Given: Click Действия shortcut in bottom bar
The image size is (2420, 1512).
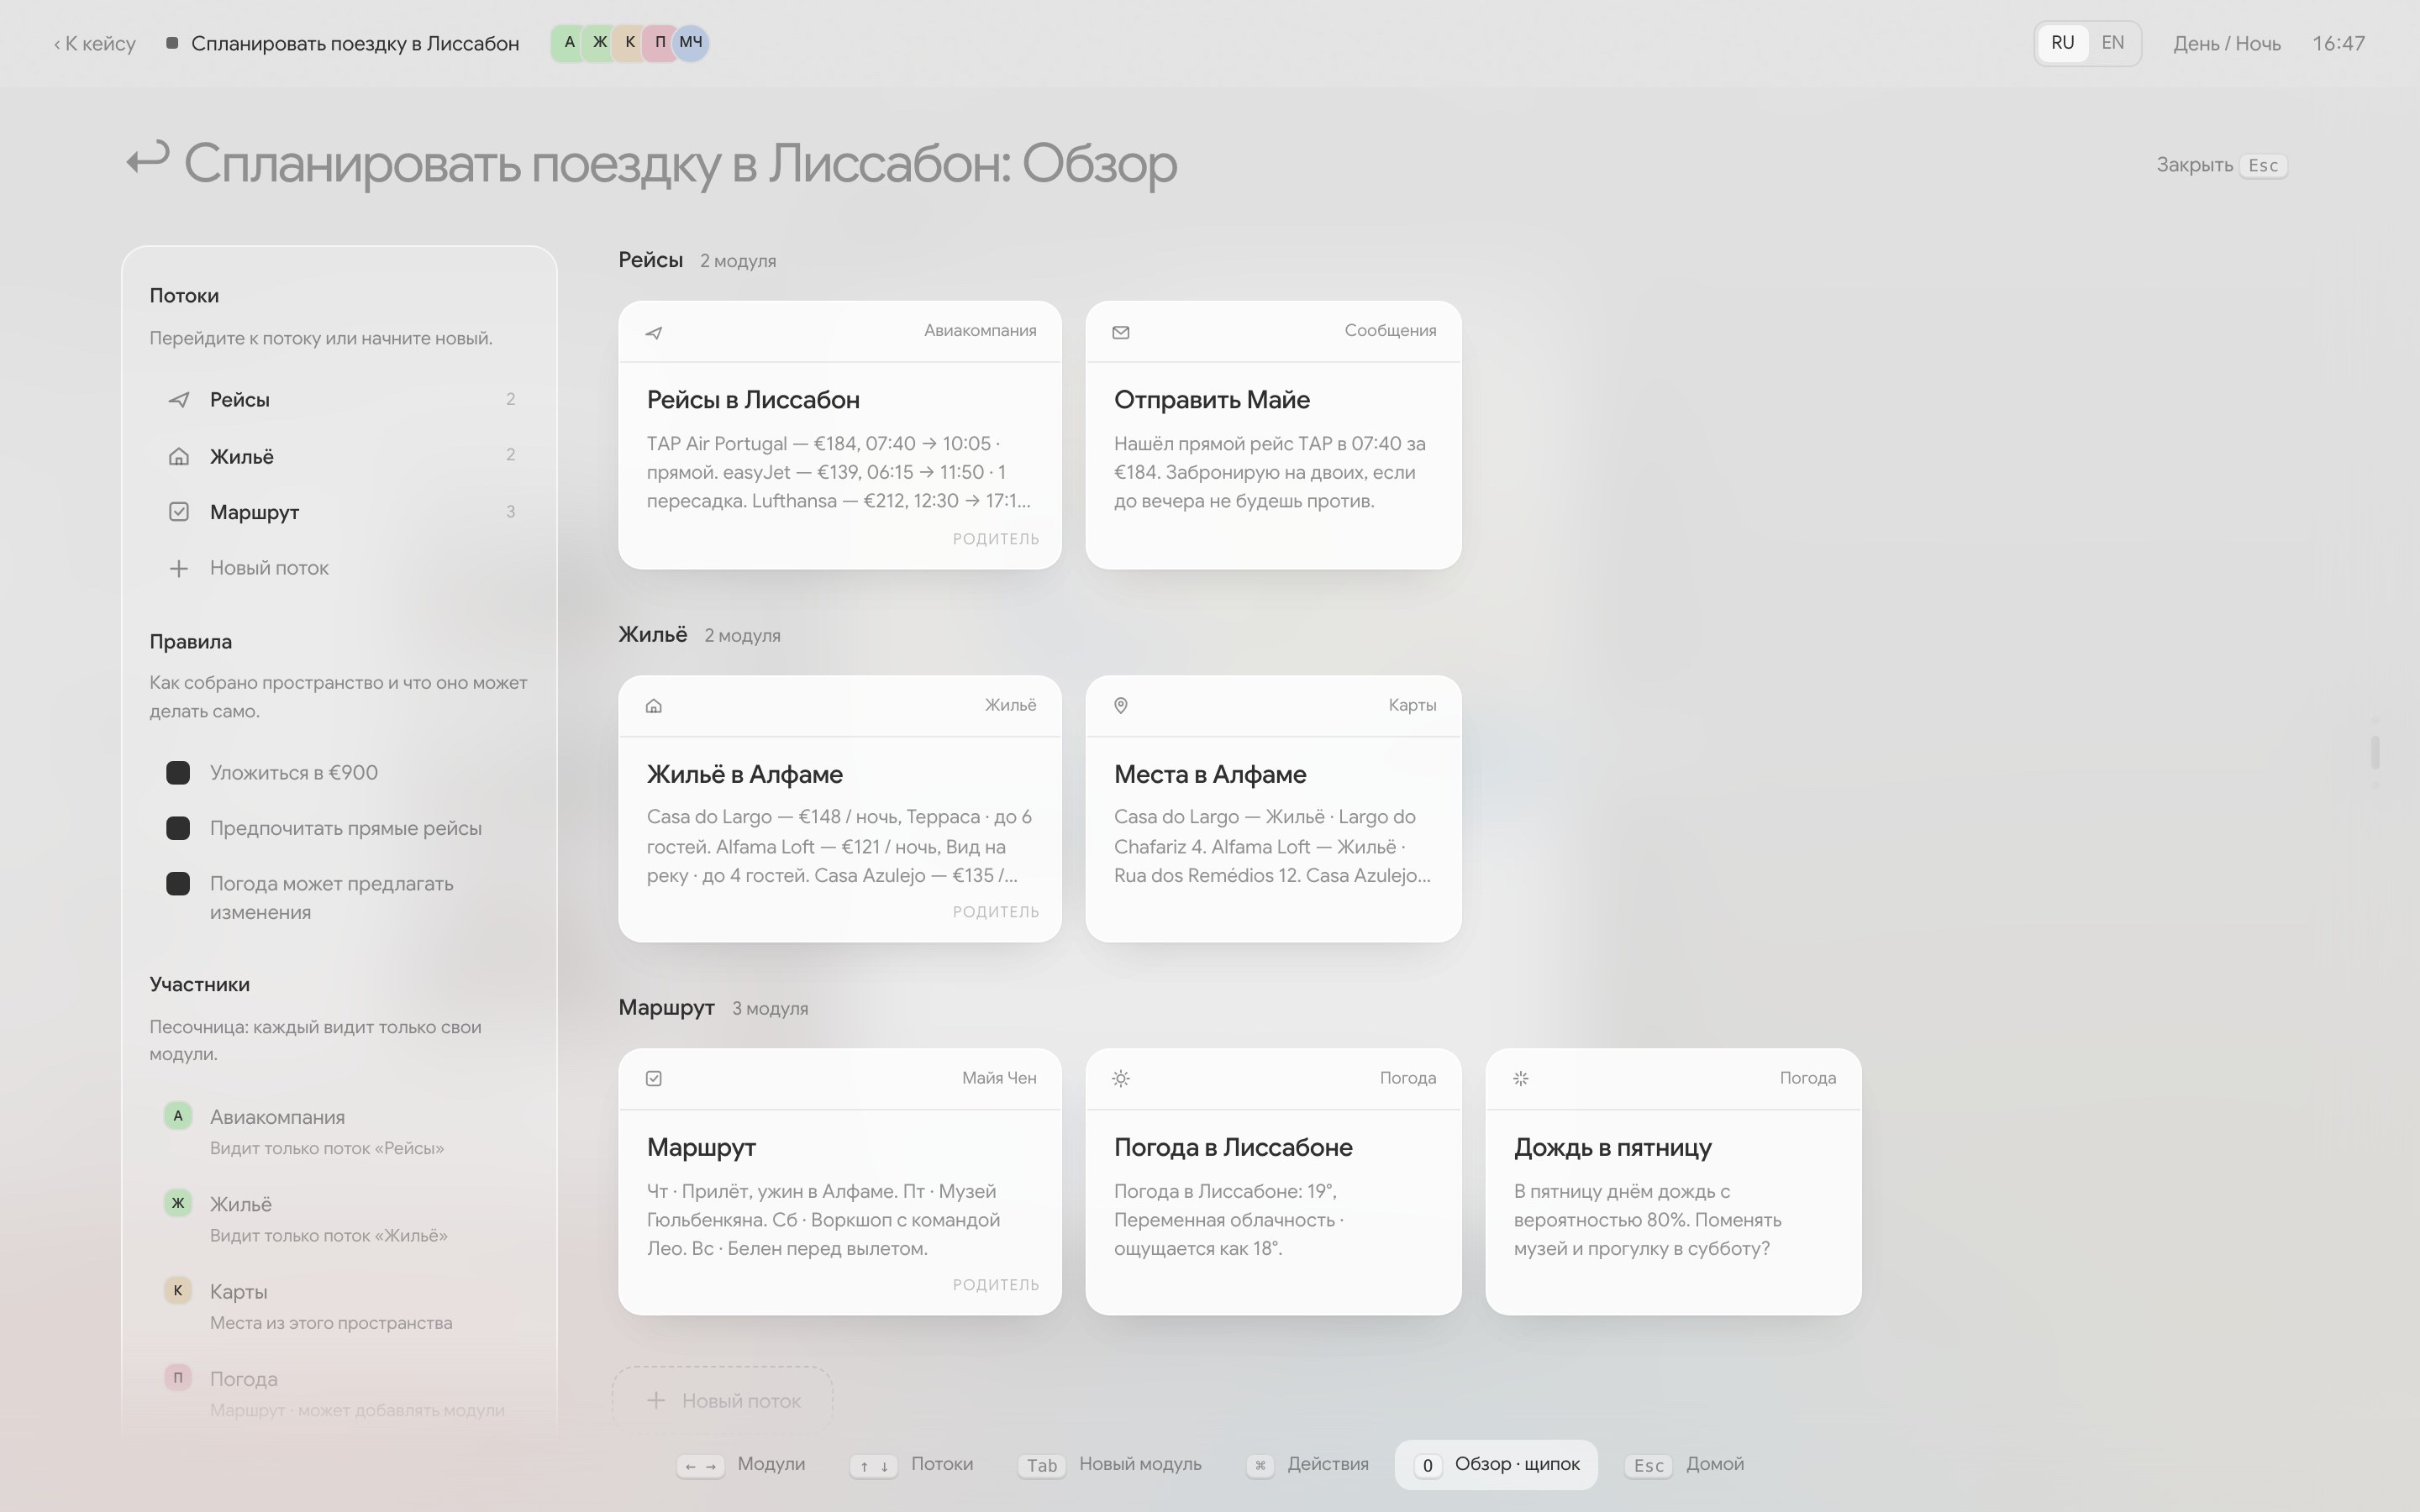Looking at the screenshot, I should [x=1308, y=1464].
